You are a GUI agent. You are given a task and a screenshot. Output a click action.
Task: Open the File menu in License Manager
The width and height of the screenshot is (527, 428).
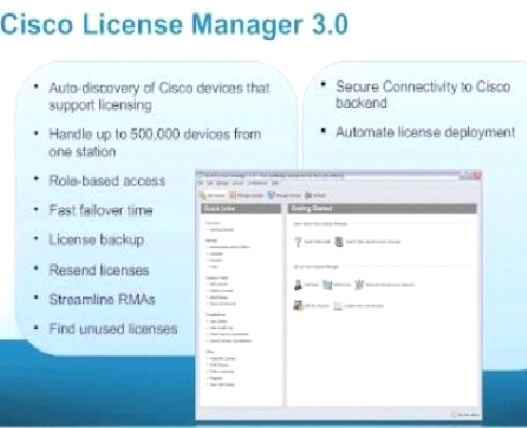point(200,183)
